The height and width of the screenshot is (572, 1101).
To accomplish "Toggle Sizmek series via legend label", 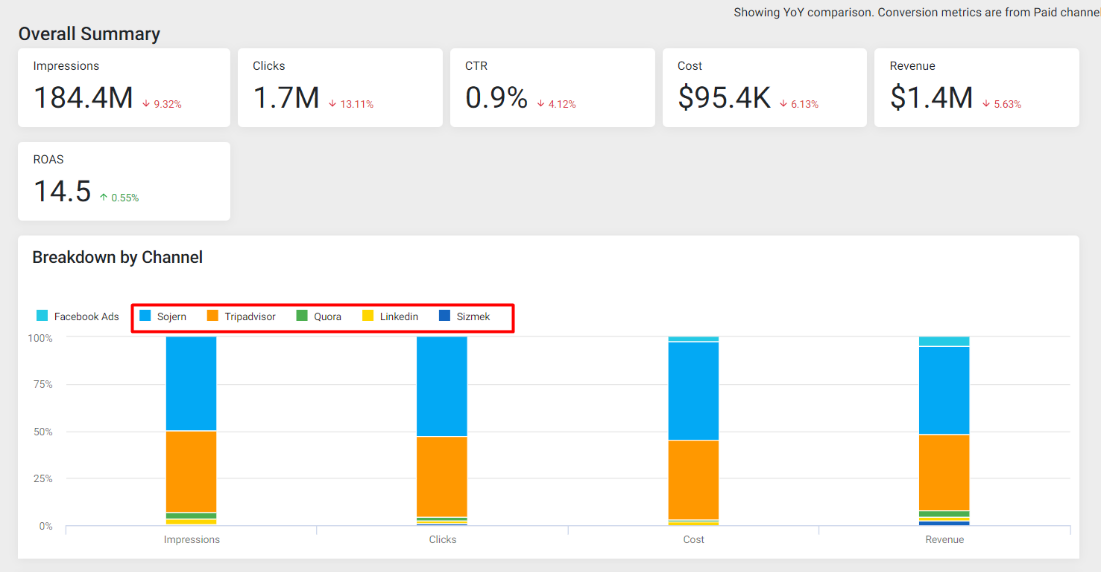I will pos(473,317).
